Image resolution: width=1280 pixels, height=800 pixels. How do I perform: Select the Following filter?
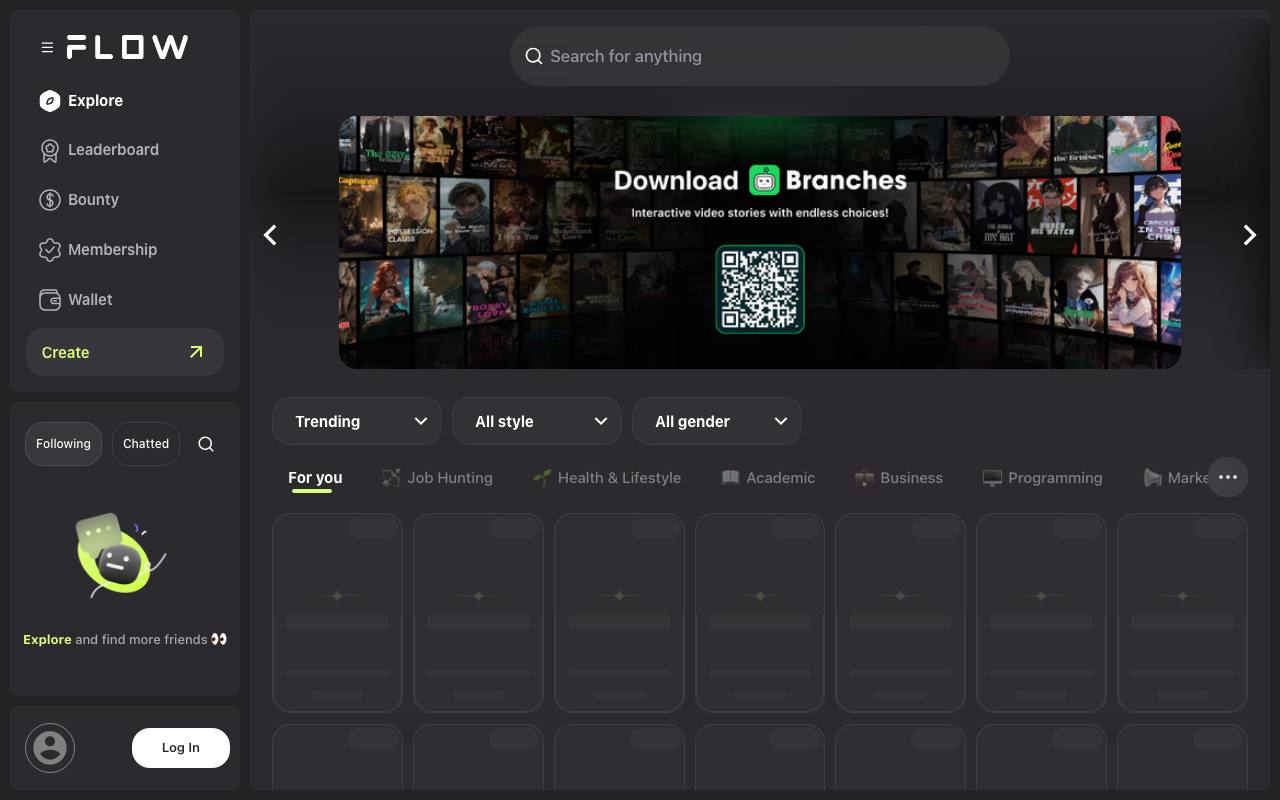(x=63, y=444)
